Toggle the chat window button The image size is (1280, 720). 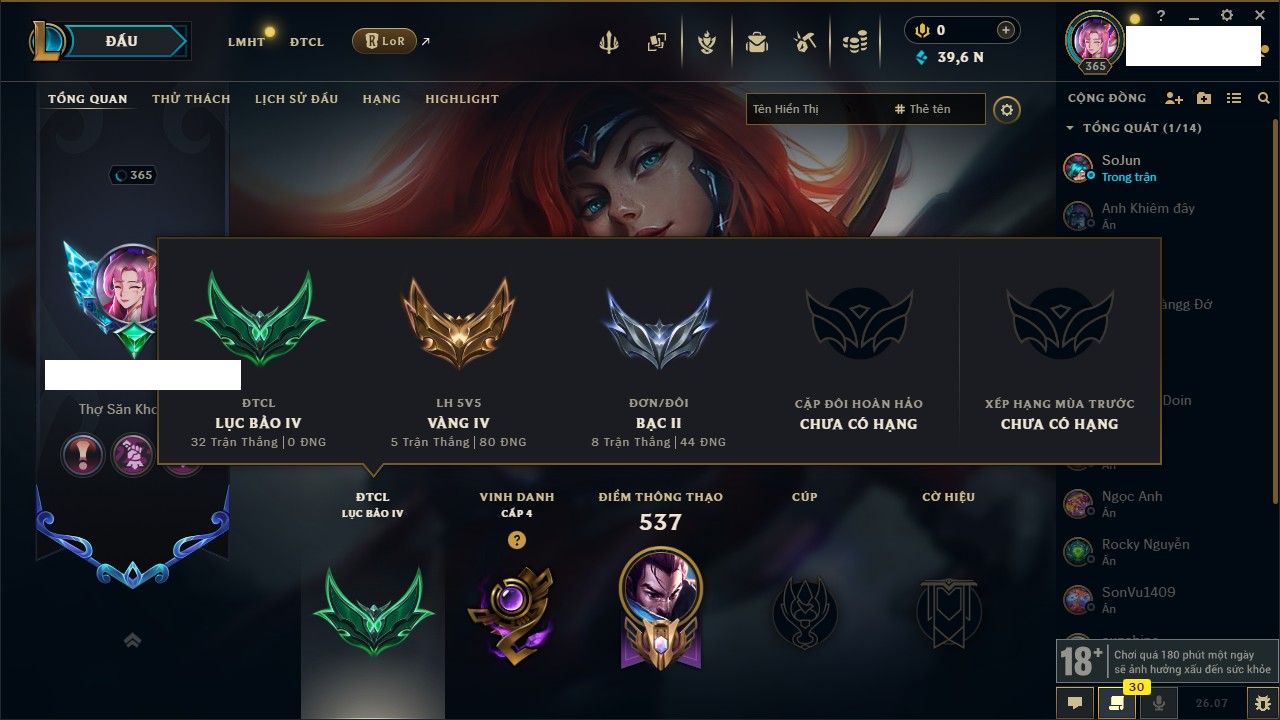point(1074,703)
